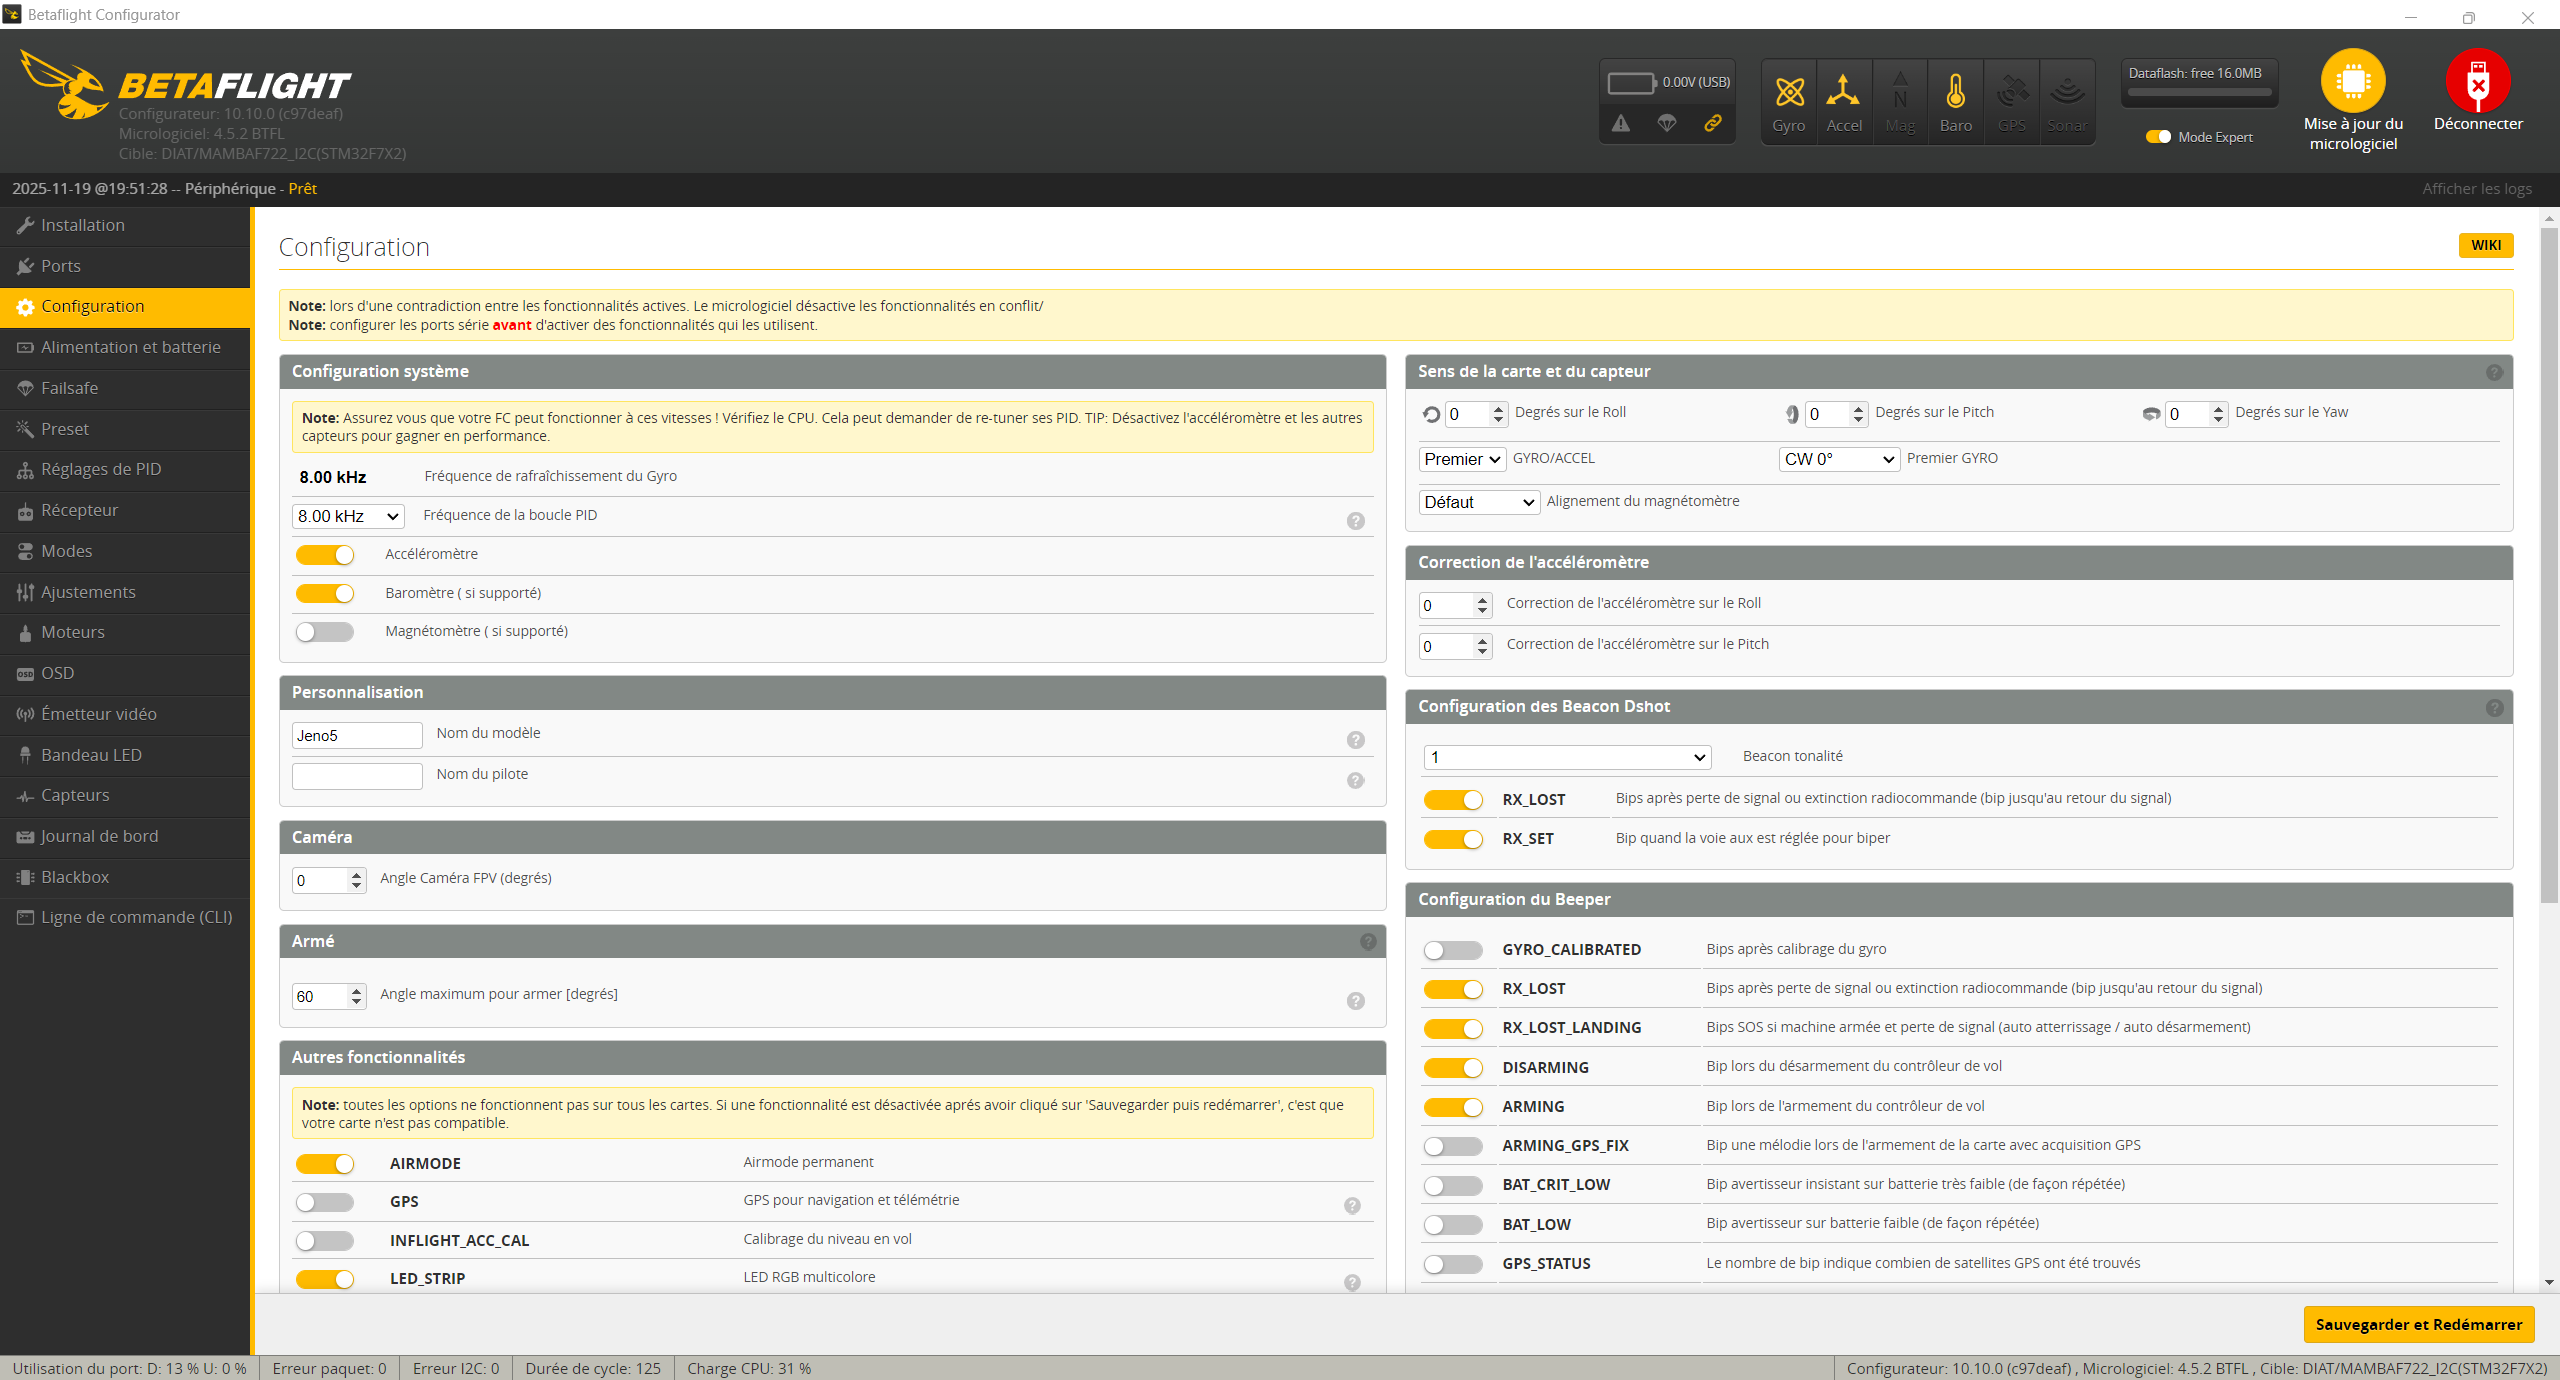This screenshot has width=2560, height=1380.
Task: Click the help icon in Armé section header
Action: [1368, 942]
